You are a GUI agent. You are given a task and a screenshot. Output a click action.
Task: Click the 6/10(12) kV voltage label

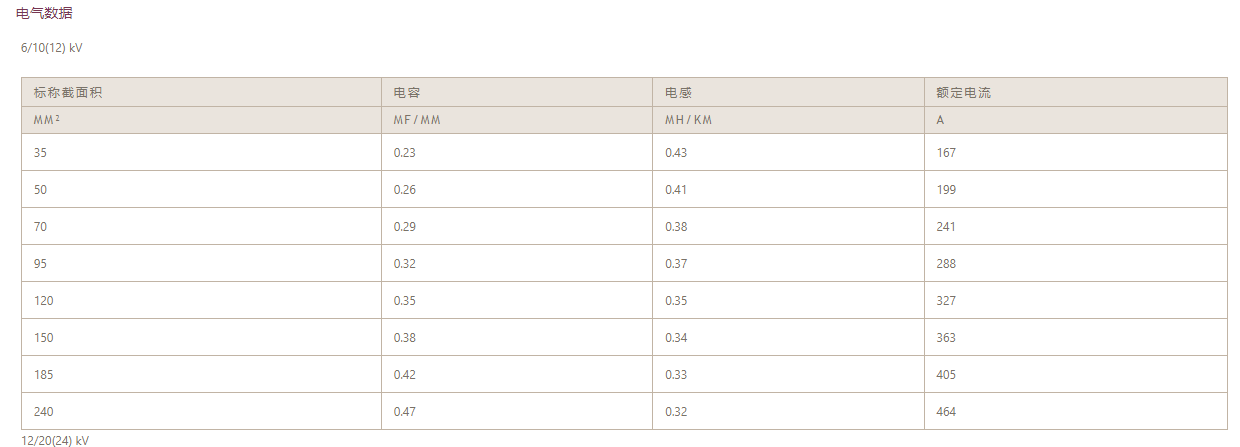pyautogui.click(x=52, y=47)
